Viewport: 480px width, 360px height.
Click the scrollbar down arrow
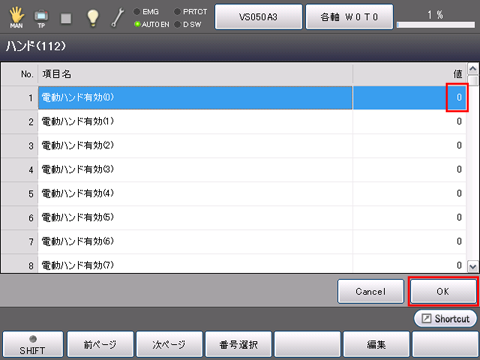(x=473, y=266)
